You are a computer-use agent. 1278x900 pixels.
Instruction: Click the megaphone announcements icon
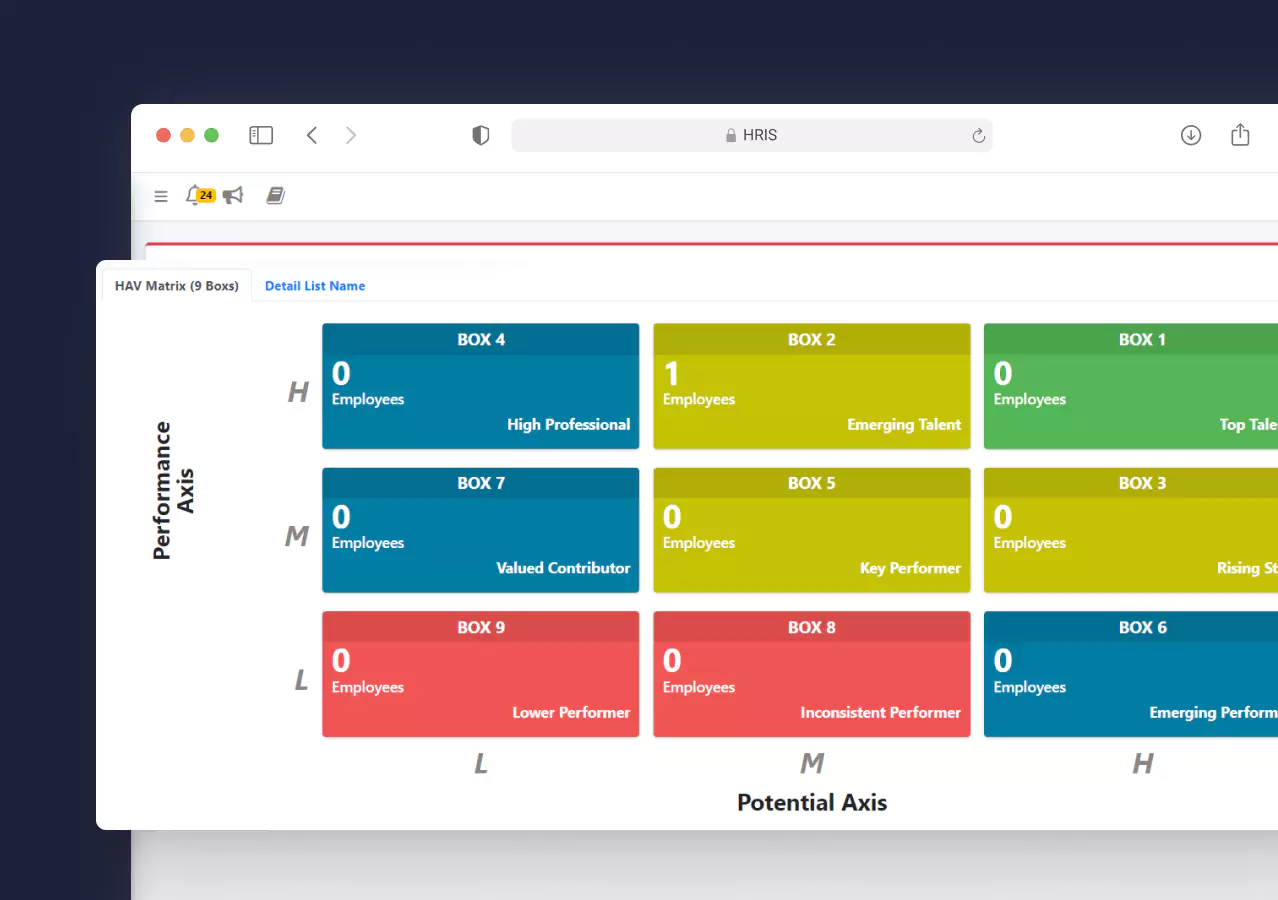(233, 196)
